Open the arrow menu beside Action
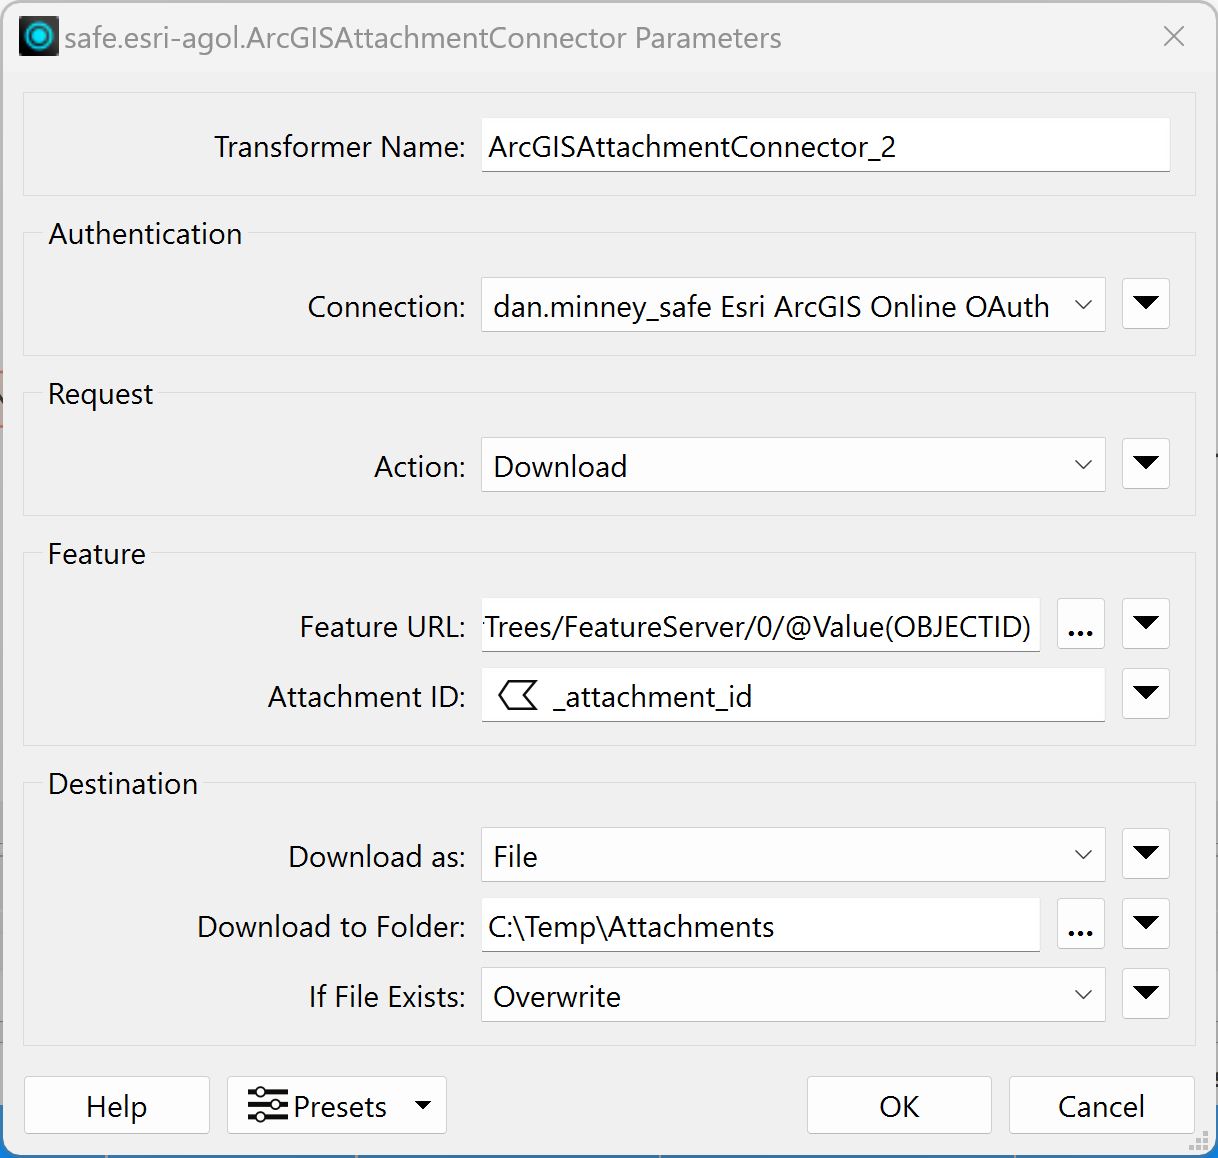 tap(1146, 463)
